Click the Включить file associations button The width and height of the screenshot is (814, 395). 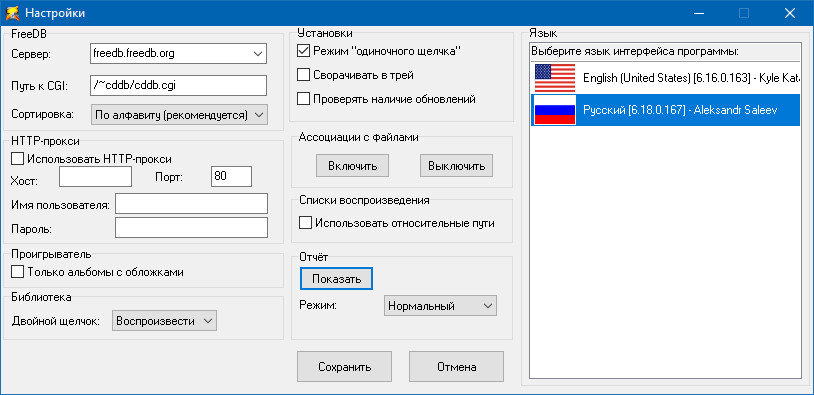click(352, 166)
